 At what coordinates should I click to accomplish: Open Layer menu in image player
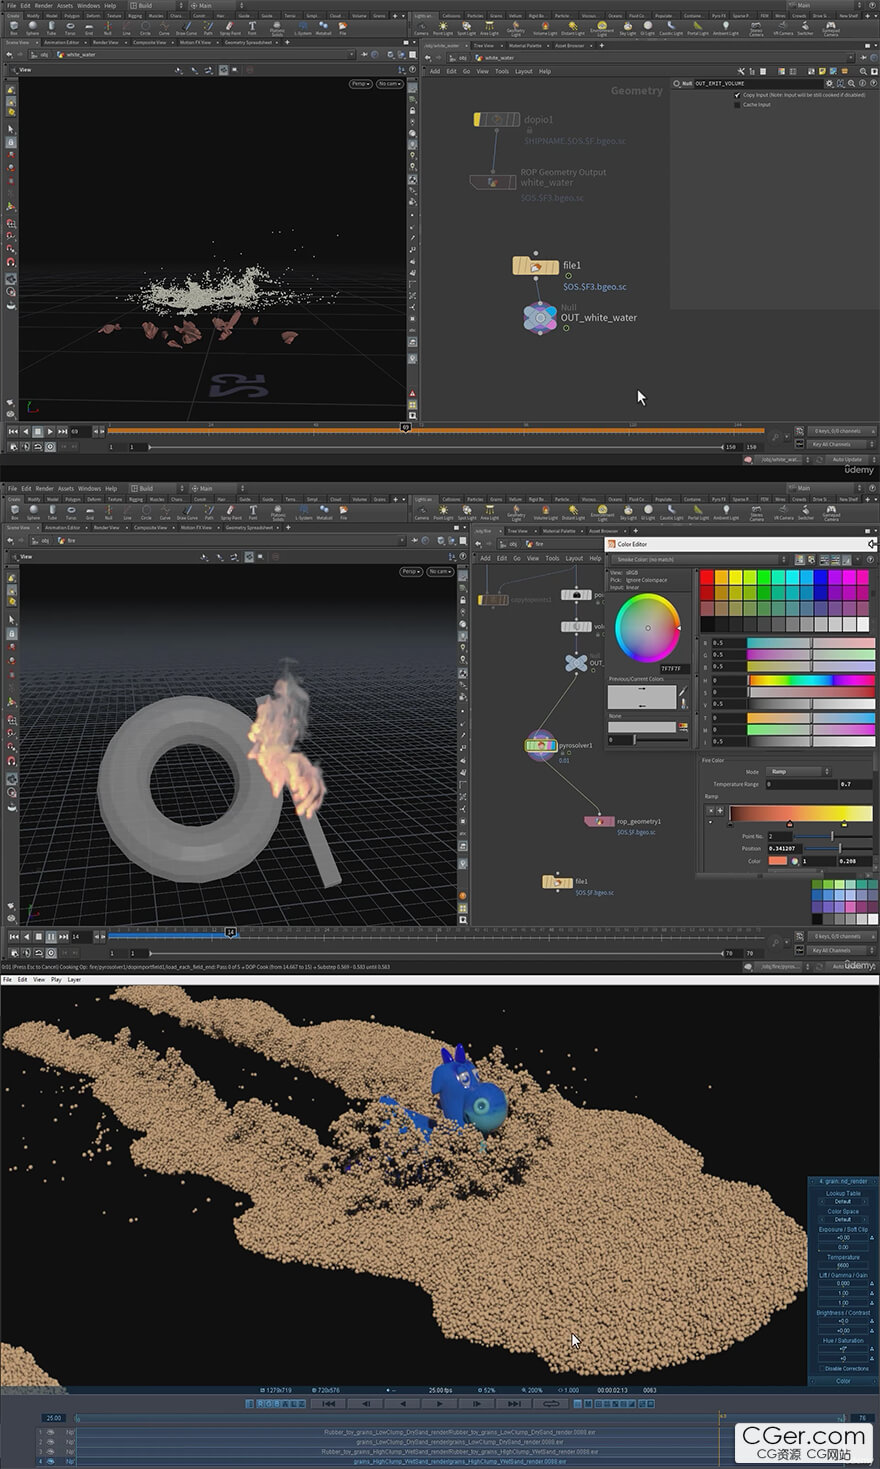pos(74,980)
